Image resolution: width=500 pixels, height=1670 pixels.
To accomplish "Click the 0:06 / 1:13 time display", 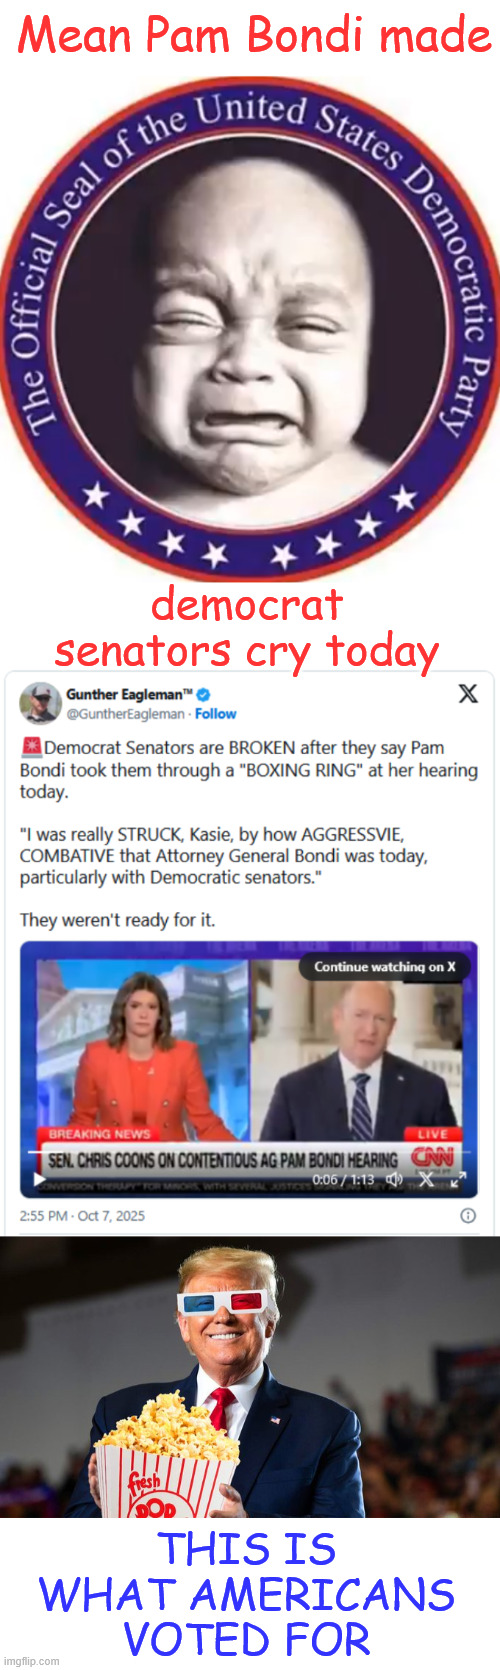I will coord(343,1180).
